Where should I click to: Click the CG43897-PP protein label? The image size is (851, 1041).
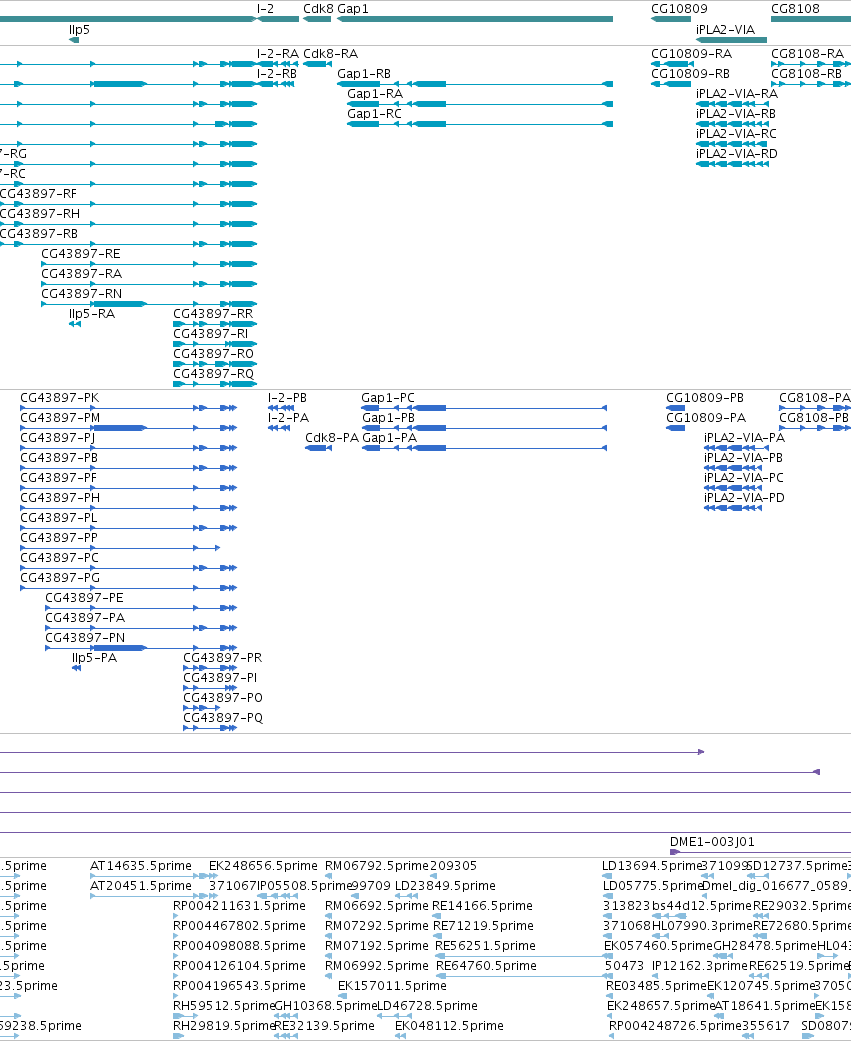(59, 537)
